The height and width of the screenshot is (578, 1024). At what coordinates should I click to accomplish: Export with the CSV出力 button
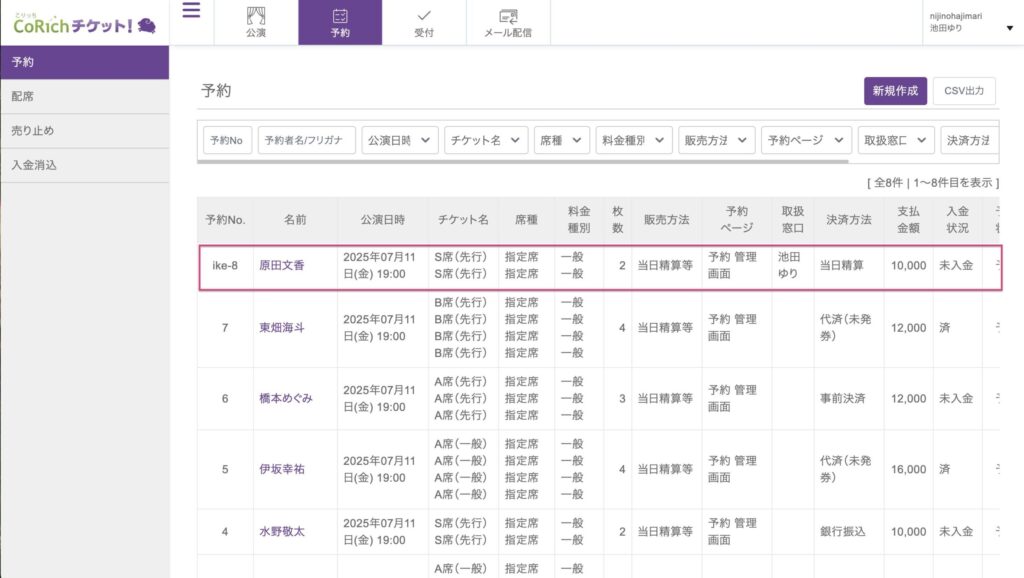coord(964,91)
